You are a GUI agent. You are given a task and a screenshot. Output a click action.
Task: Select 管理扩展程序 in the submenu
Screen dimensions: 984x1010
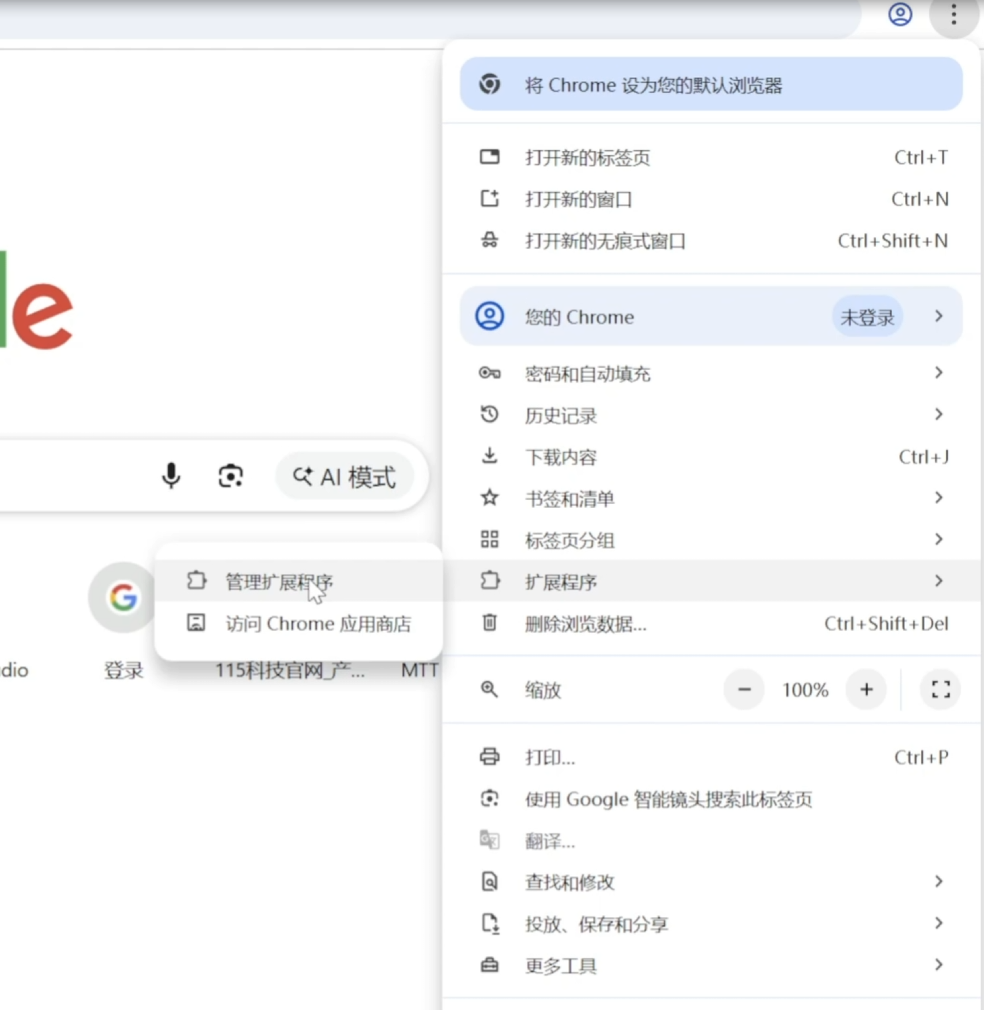[x=299, y=581]
